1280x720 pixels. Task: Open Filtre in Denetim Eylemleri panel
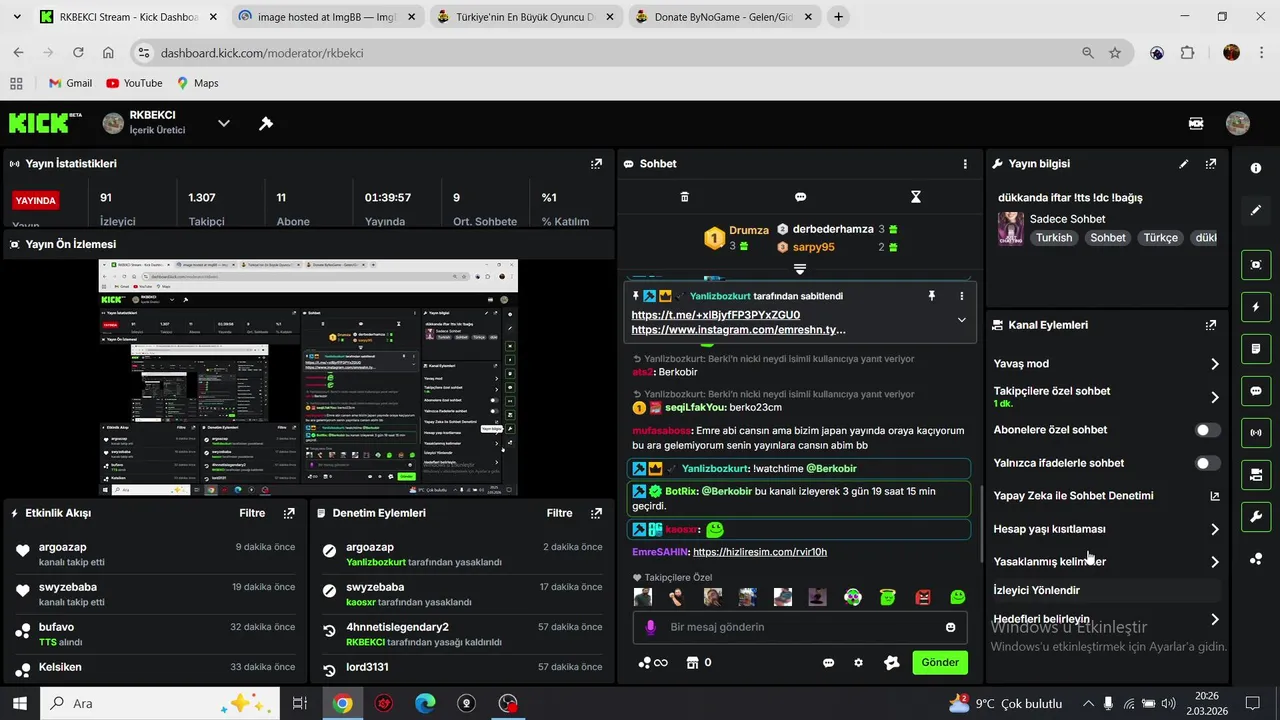pyautogui.click(x=560, y=513)
